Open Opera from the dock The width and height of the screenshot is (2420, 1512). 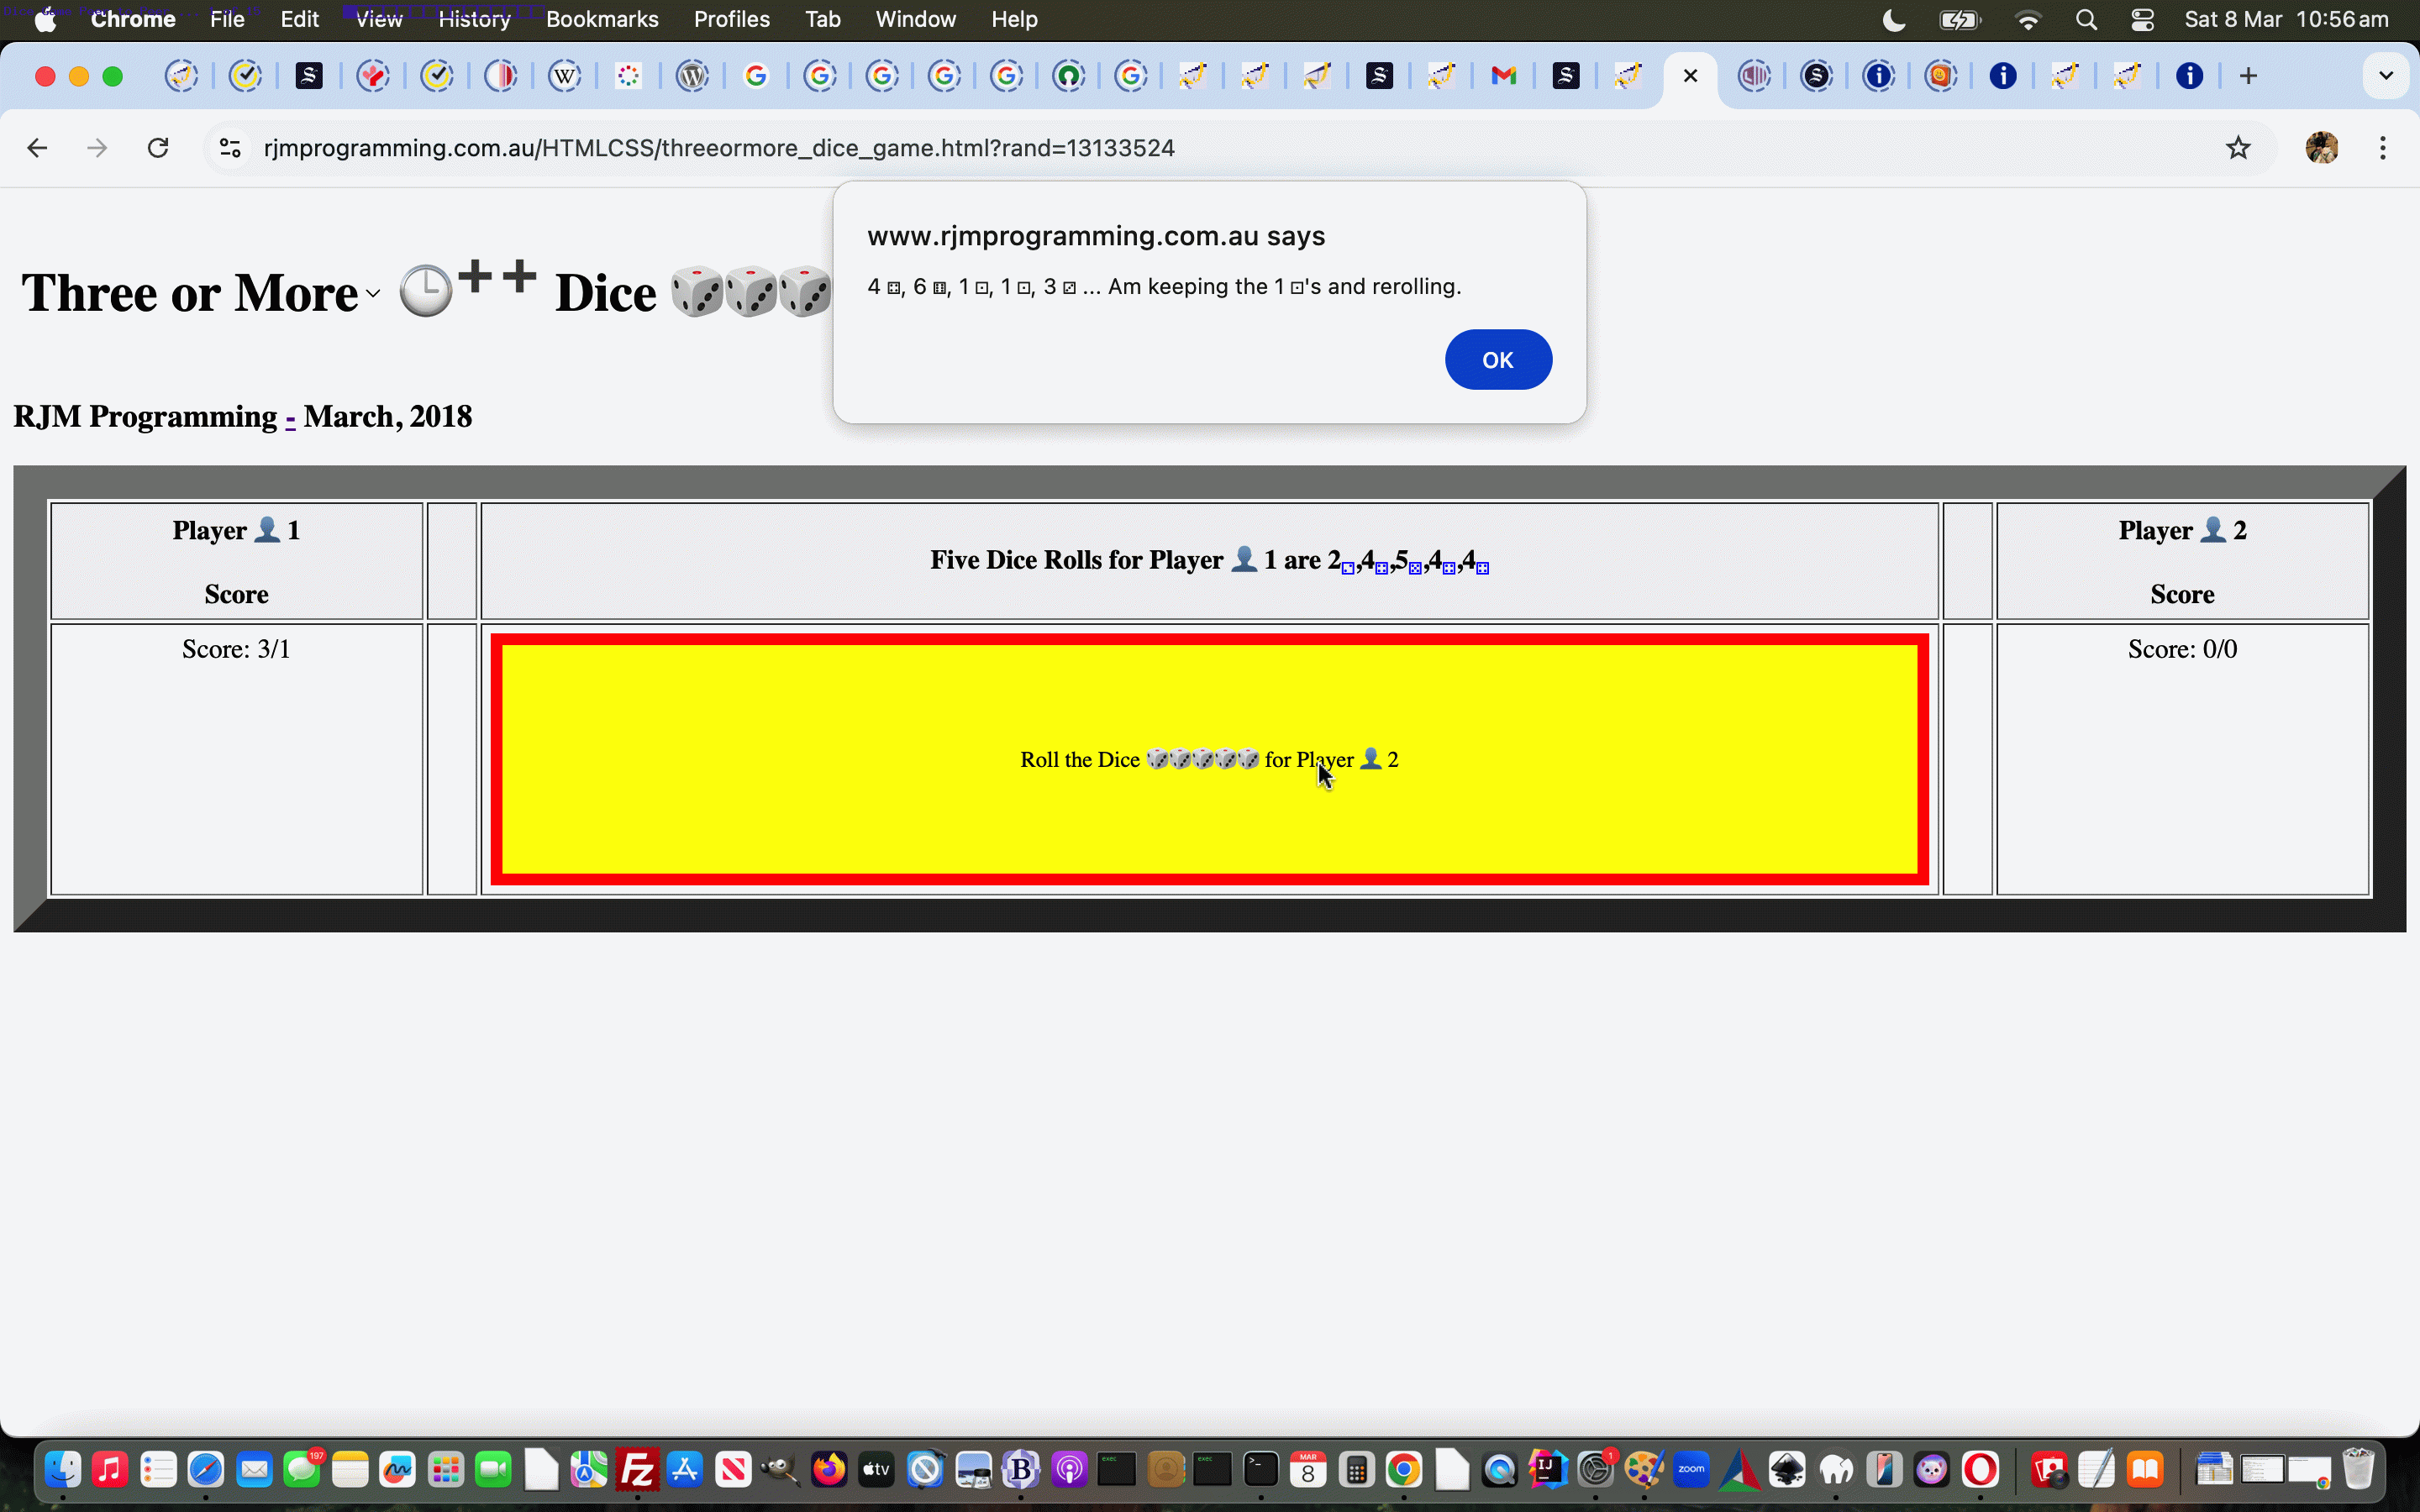click(x=1980, y=1470)
